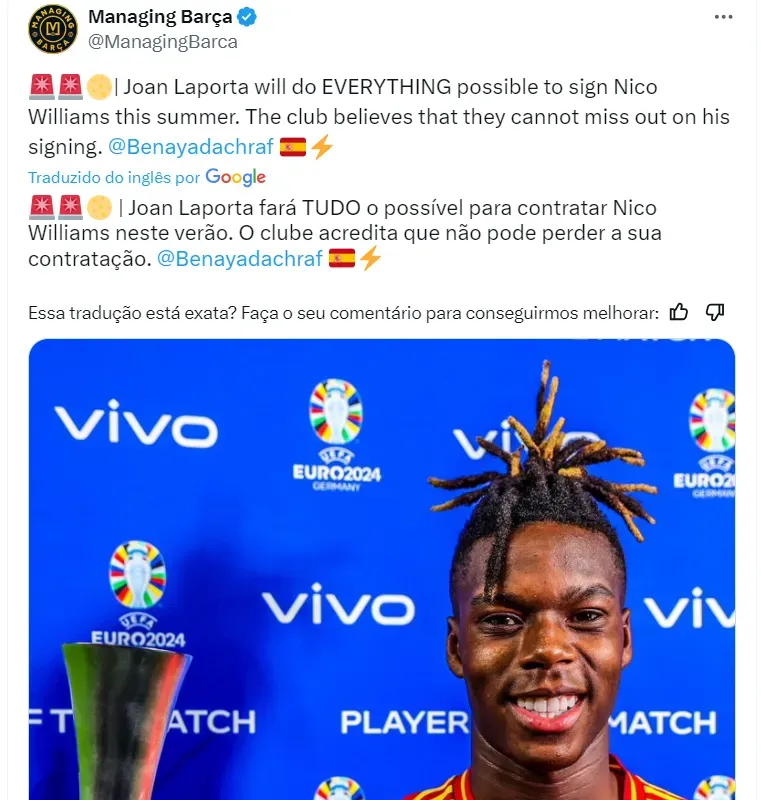Click the Google logo beside translation label
761x800 pixels.
[x=235, y=177]
